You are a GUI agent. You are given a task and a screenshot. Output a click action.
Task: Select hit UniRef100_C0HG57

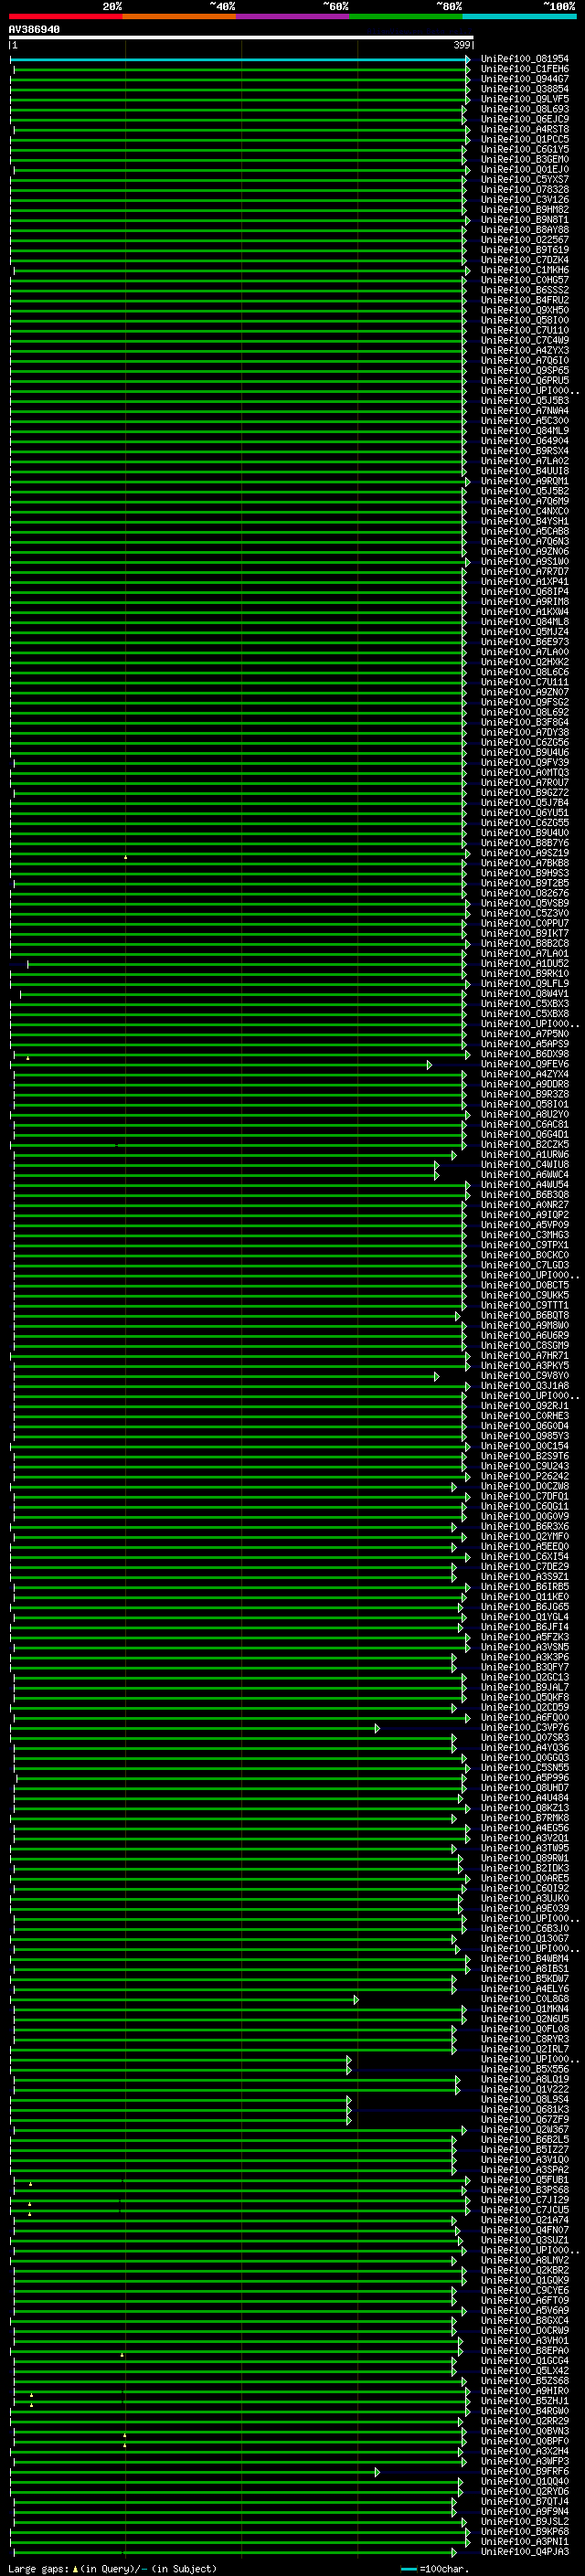pyautogui.click(x=524, y=280)
